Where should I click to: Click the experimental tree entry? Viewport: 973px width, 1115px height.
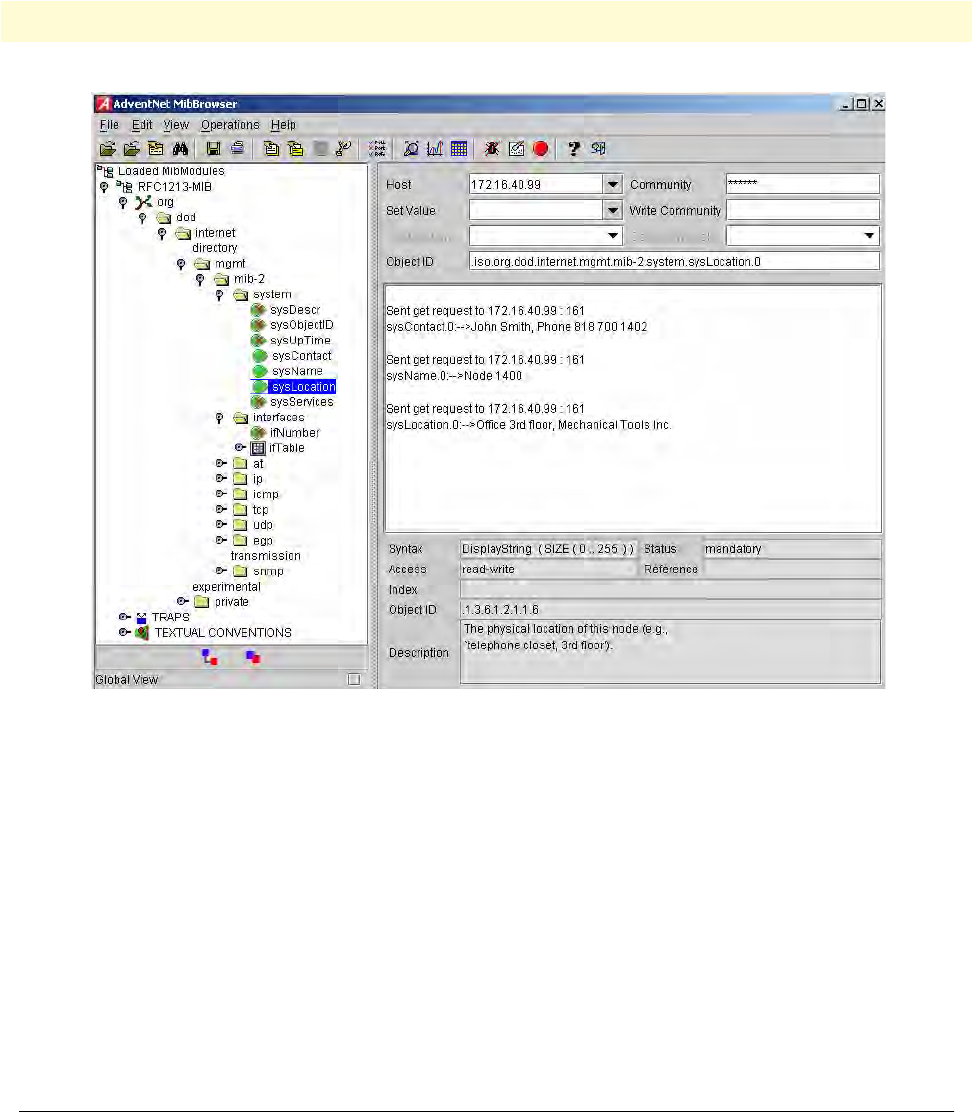tap(226, 587)
